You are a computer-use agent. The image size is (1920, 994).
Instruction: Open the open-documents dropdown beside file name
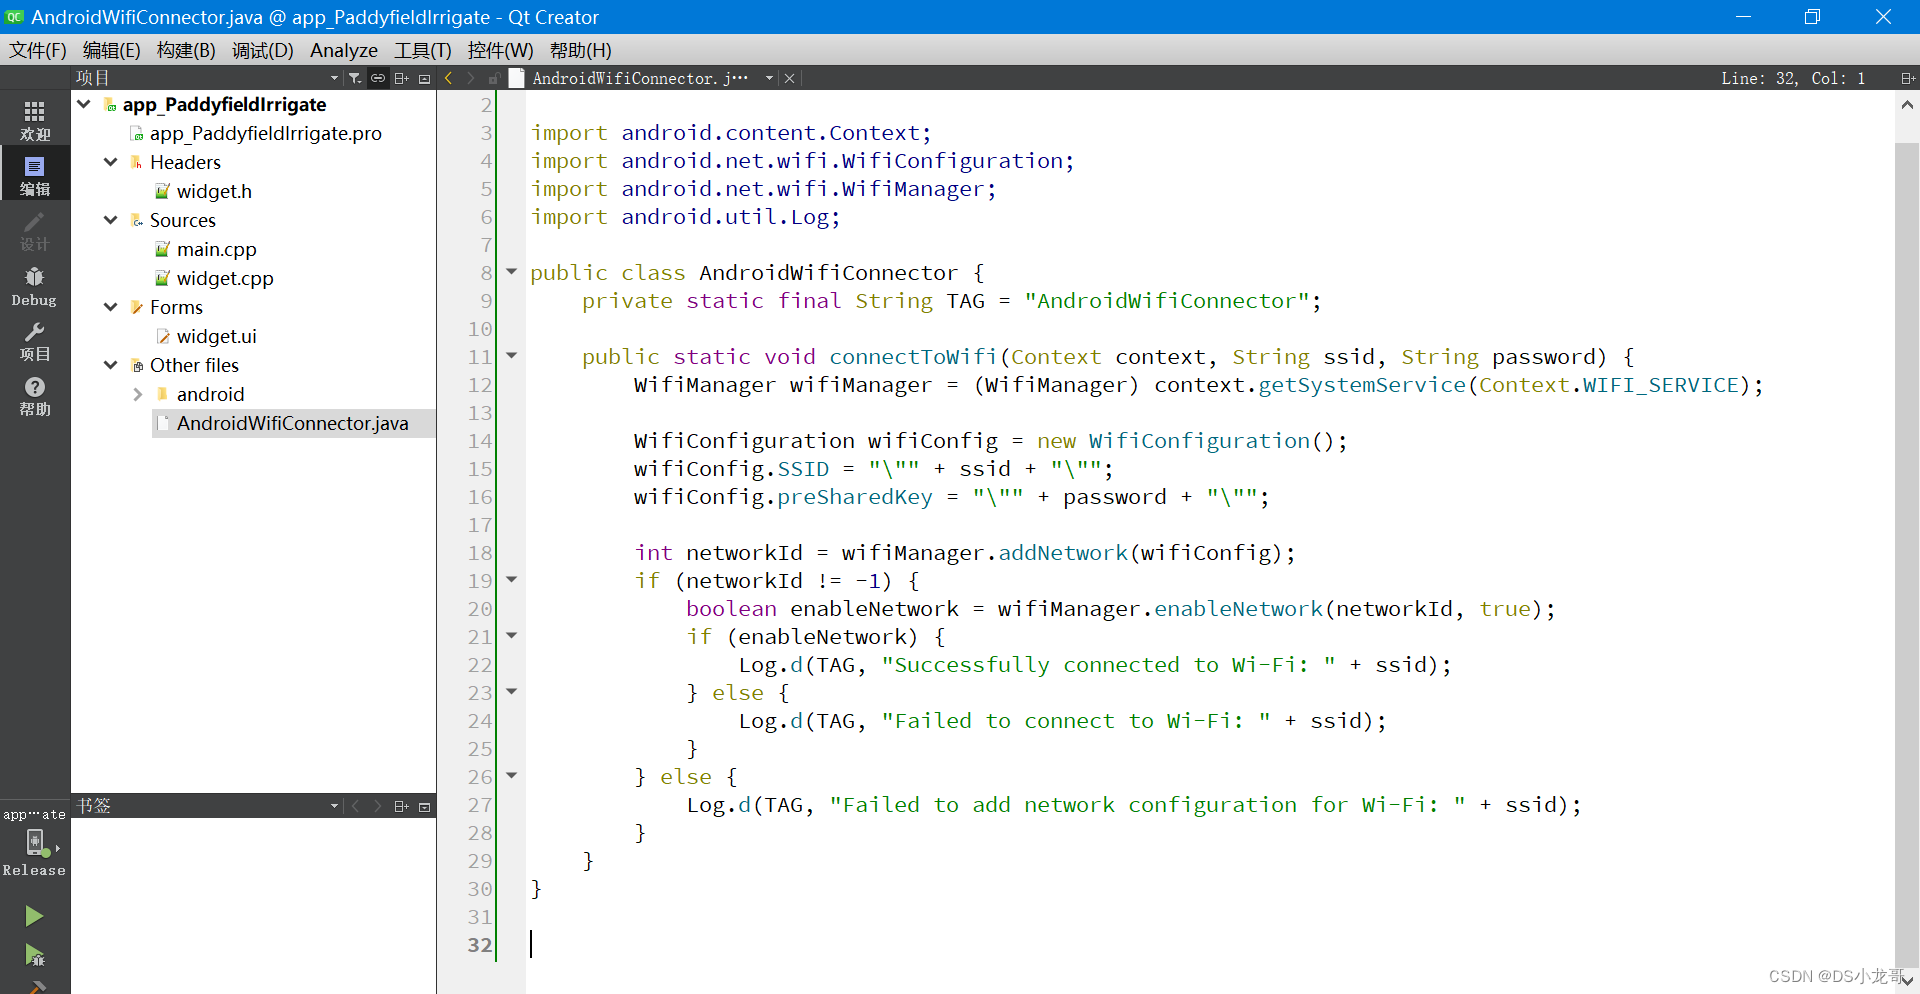769,78
